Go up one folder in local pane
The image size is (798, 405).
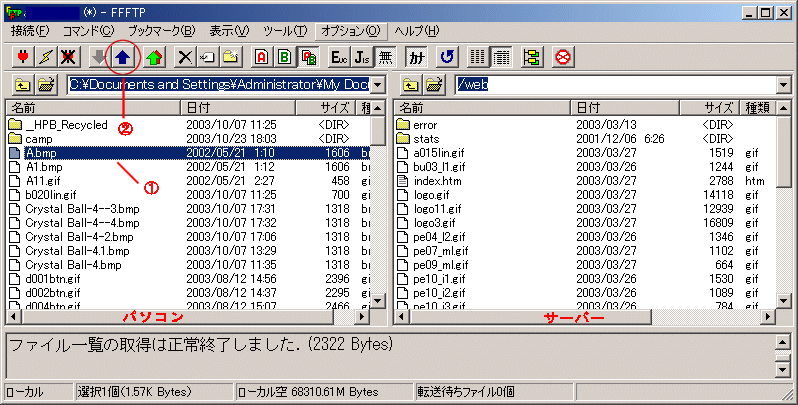pyautogui.click(x=23, y=85)
